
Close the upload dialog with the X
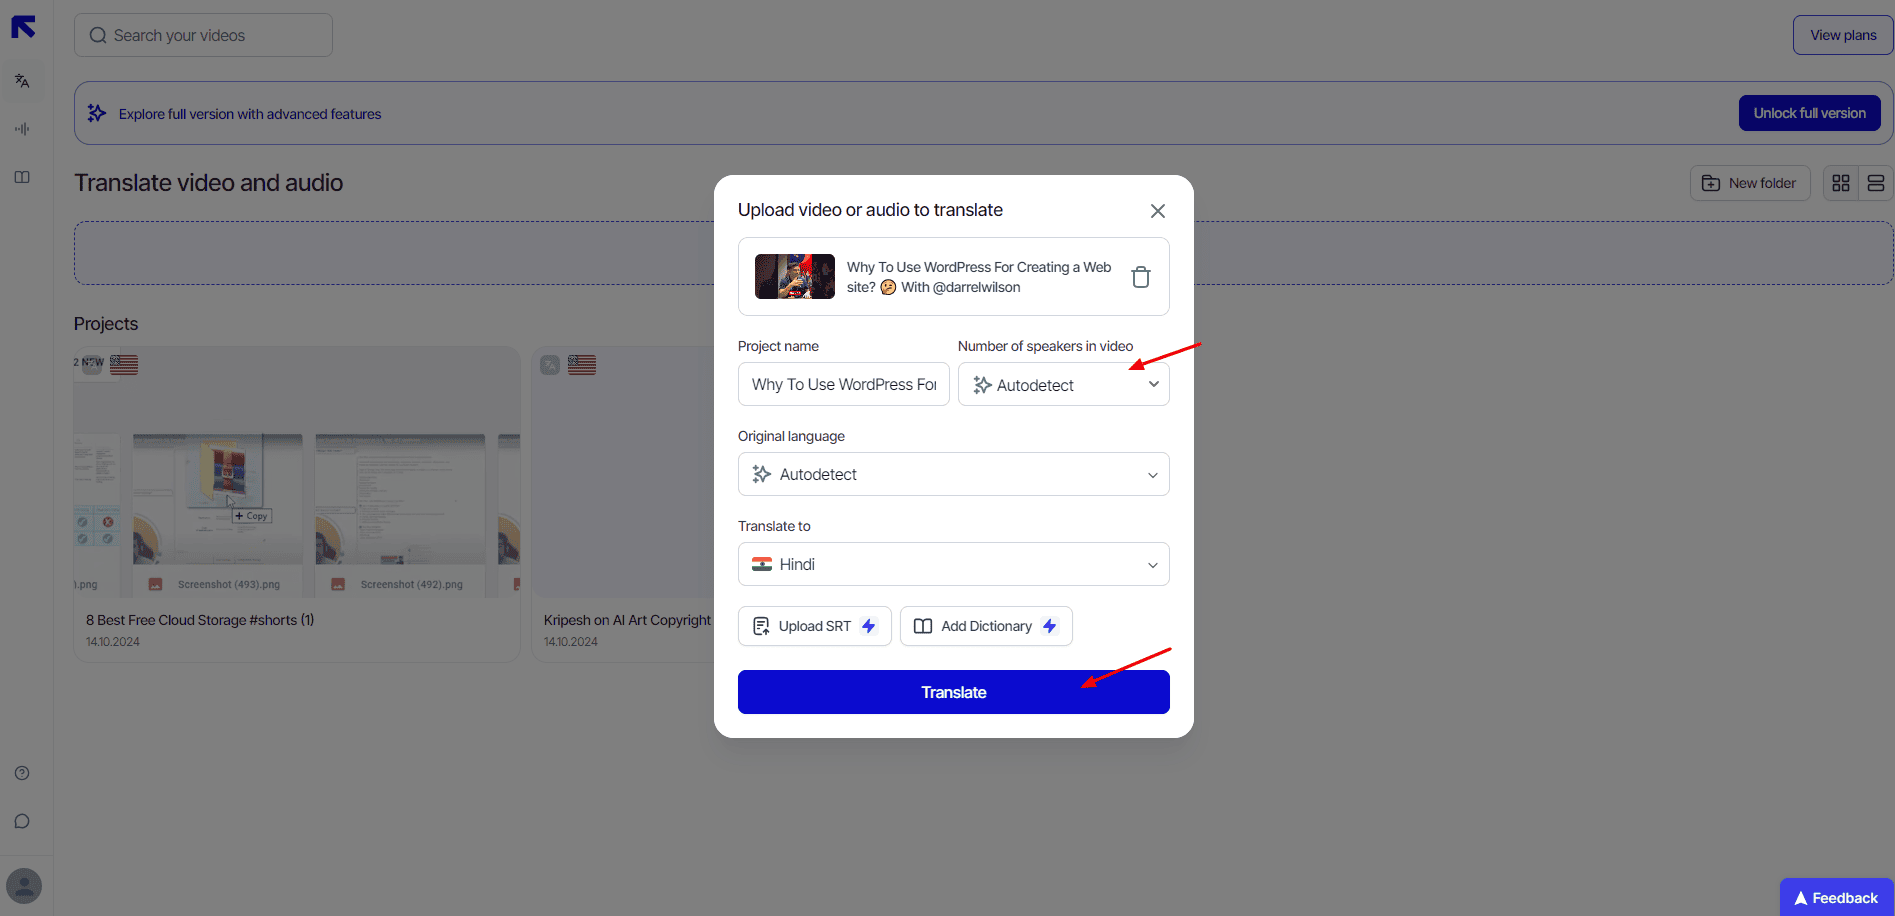[x=1157, y=211]
